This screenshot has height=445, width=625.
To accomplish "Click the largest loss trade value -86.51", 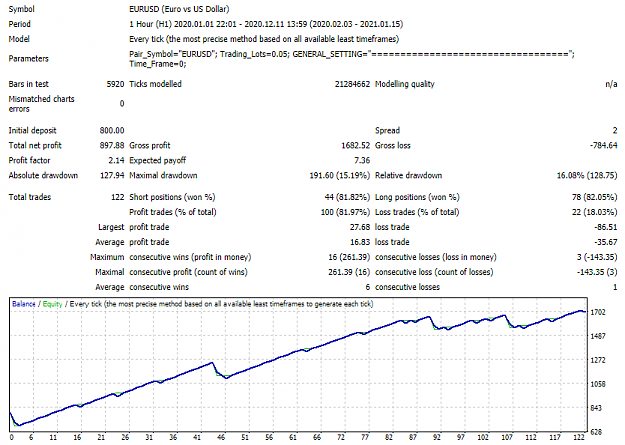I will pos(605,227).
